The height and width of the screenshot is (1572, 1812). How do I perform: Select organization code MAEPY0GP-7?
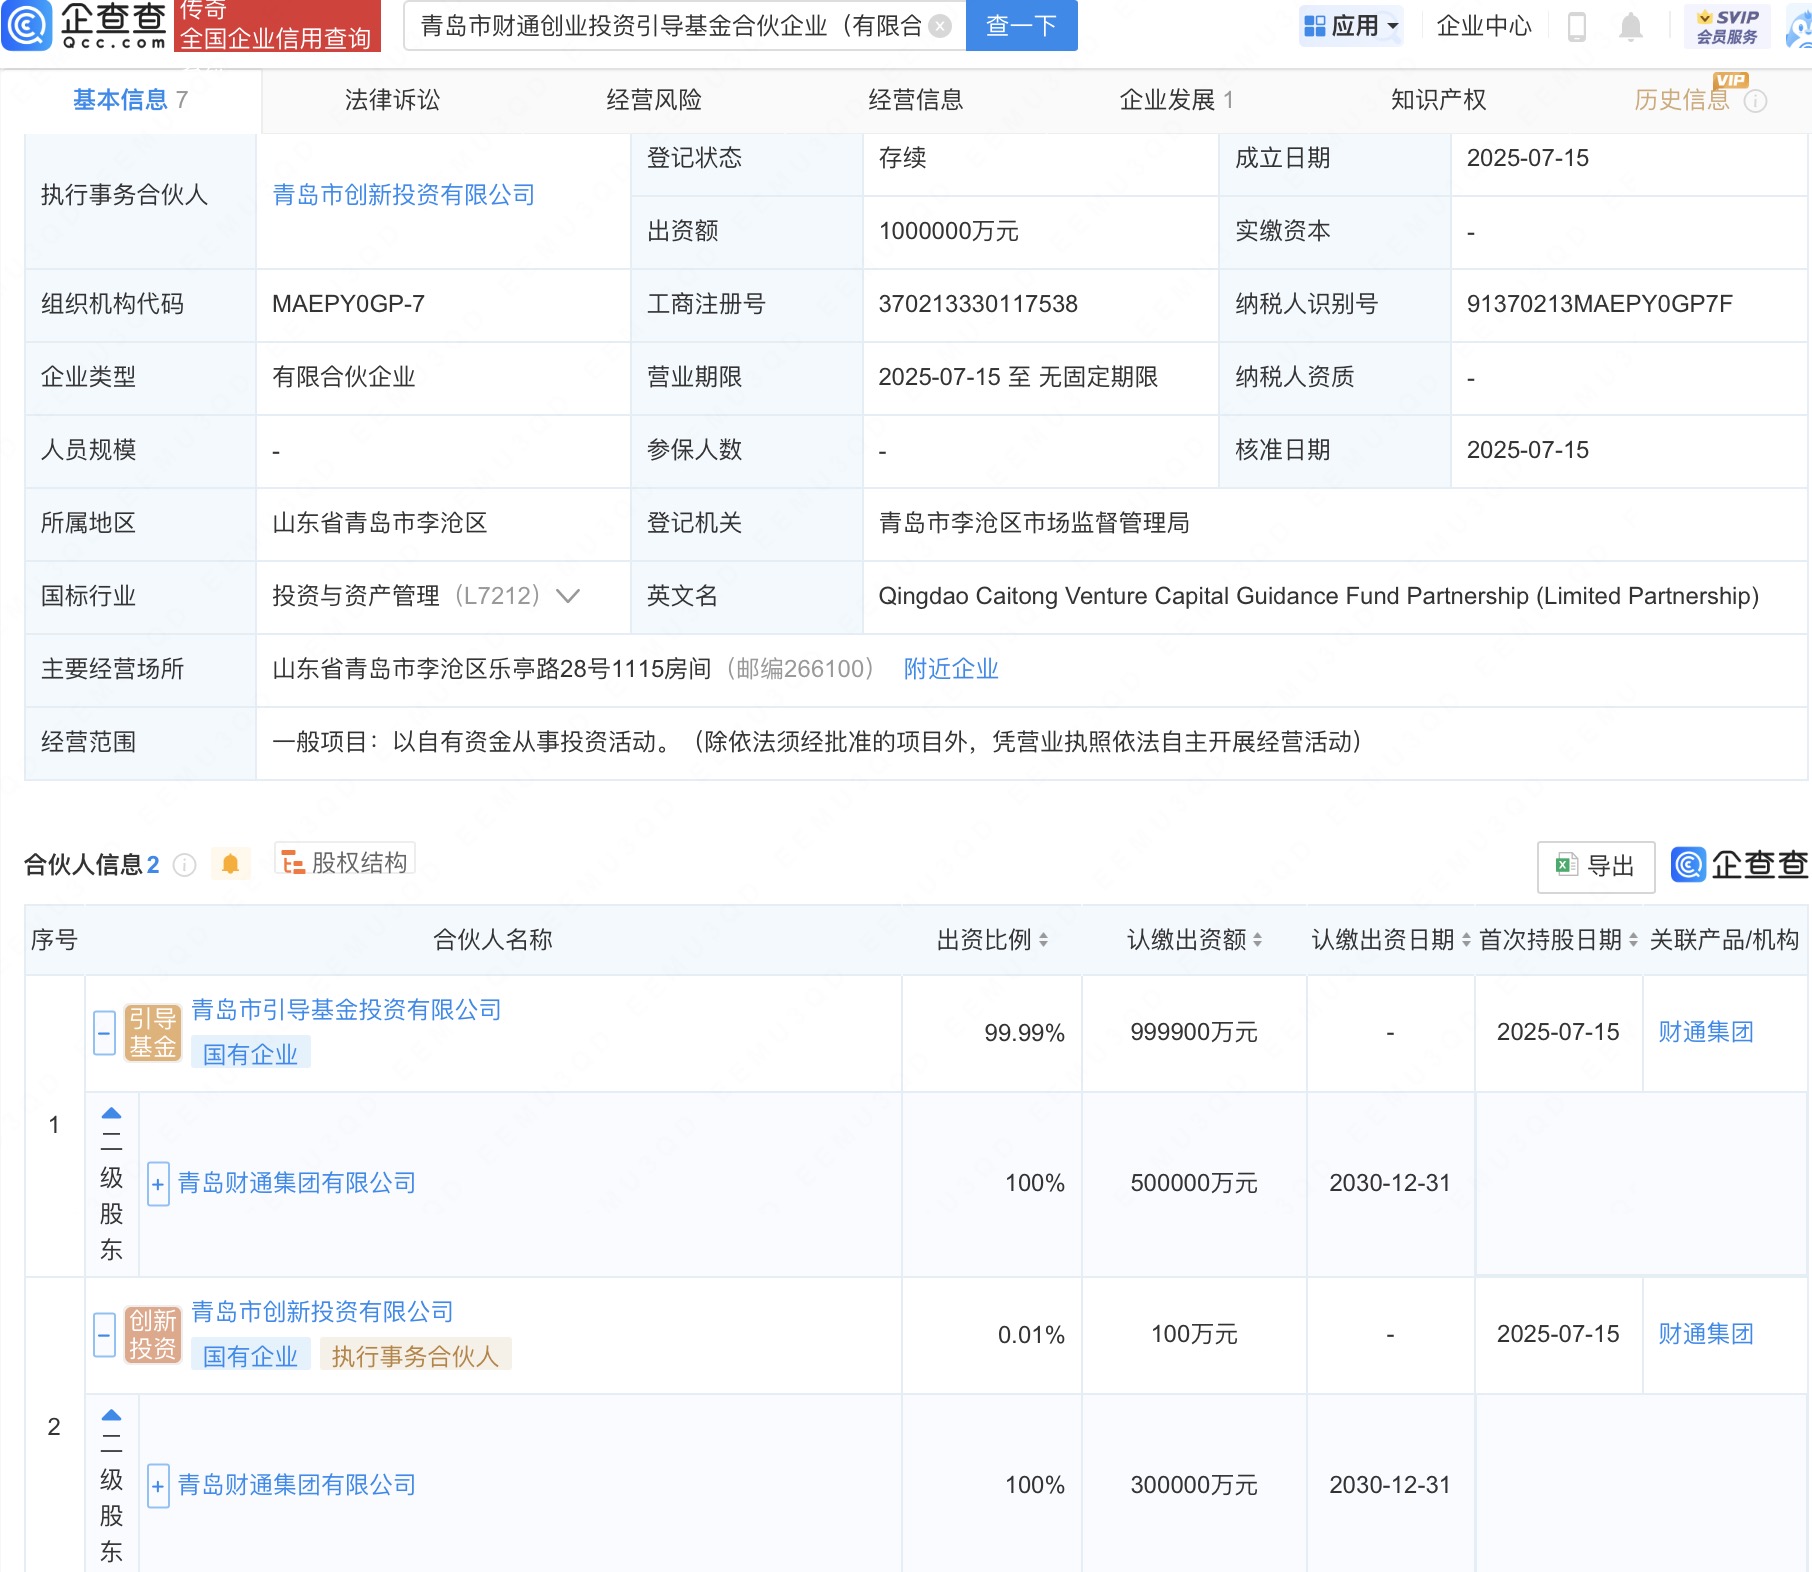coord(348,304)
